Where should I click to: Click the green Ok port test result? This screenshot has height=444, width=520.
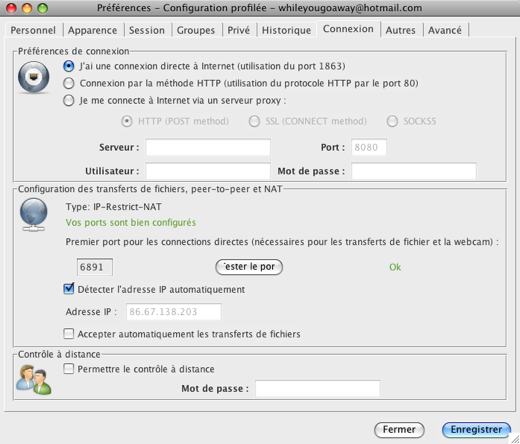pyautogui.click(x=395, y=267)
